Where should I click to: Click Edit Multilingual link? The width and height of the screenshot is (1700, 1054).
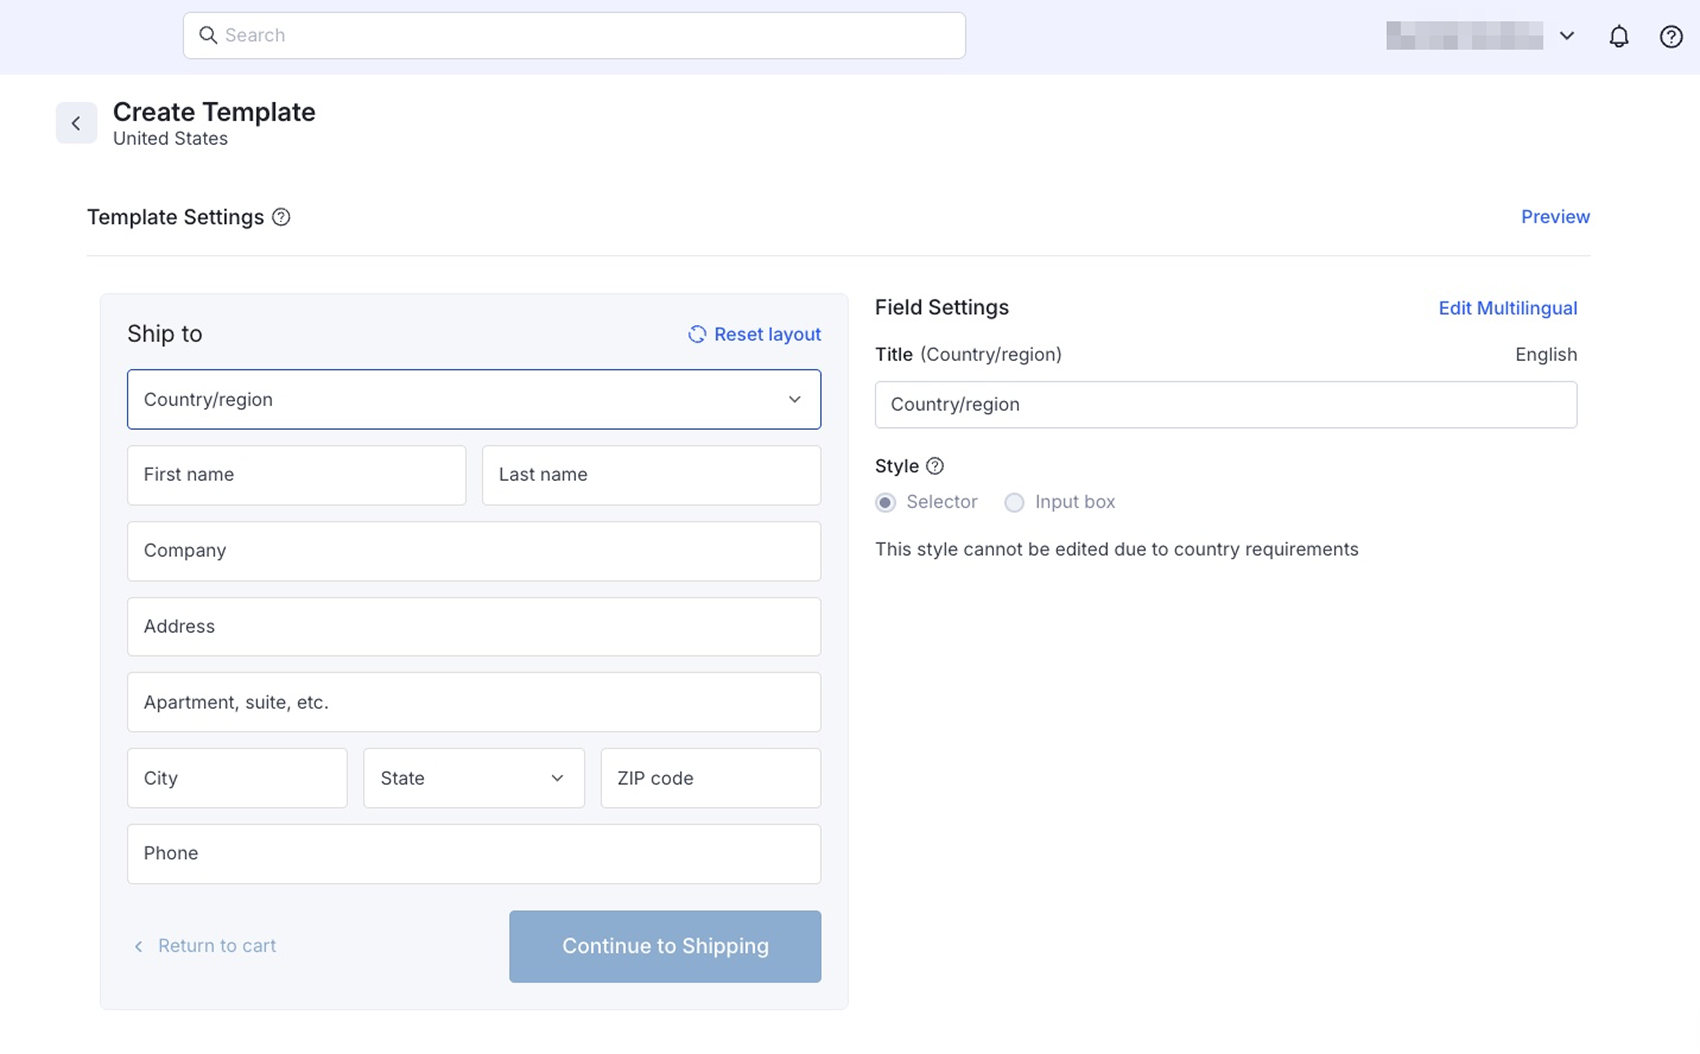pos(1507,308)
